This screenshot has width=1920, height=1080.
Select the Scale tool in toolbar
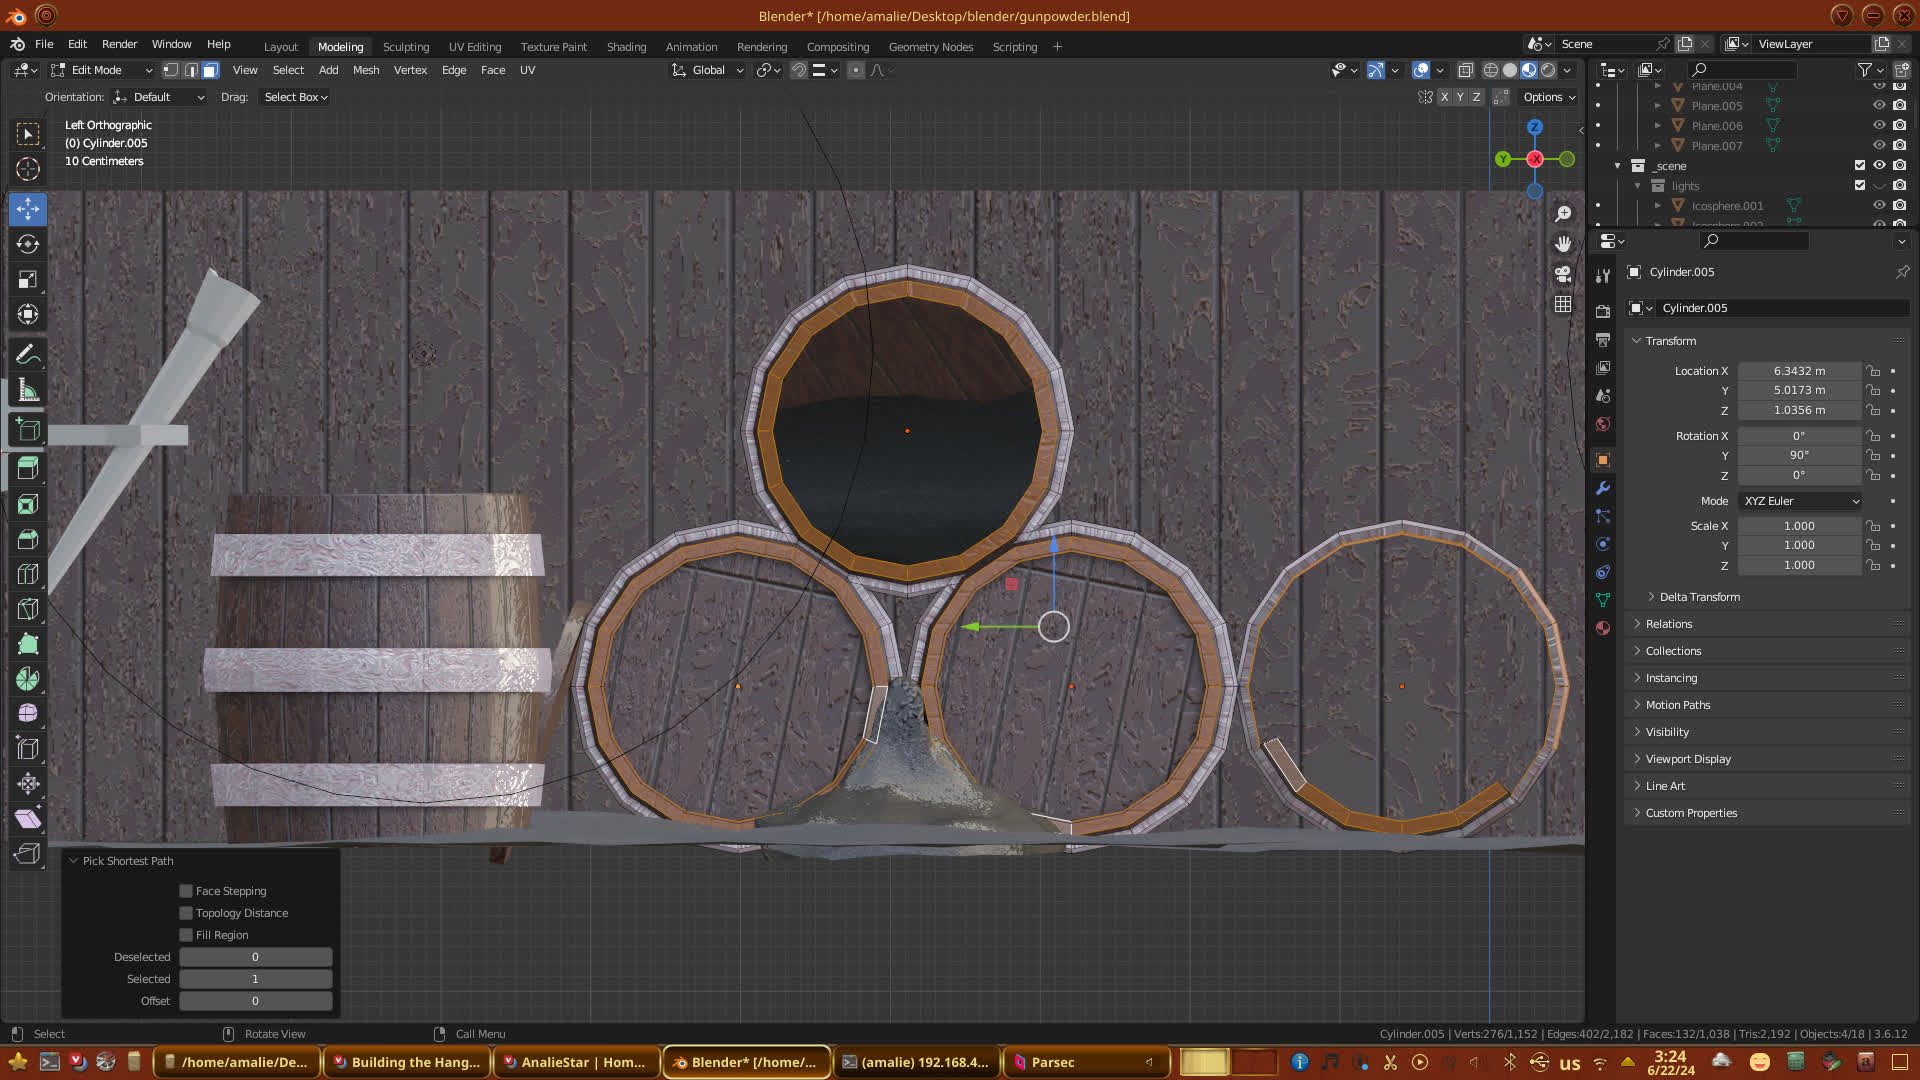(x=28, y=279)
